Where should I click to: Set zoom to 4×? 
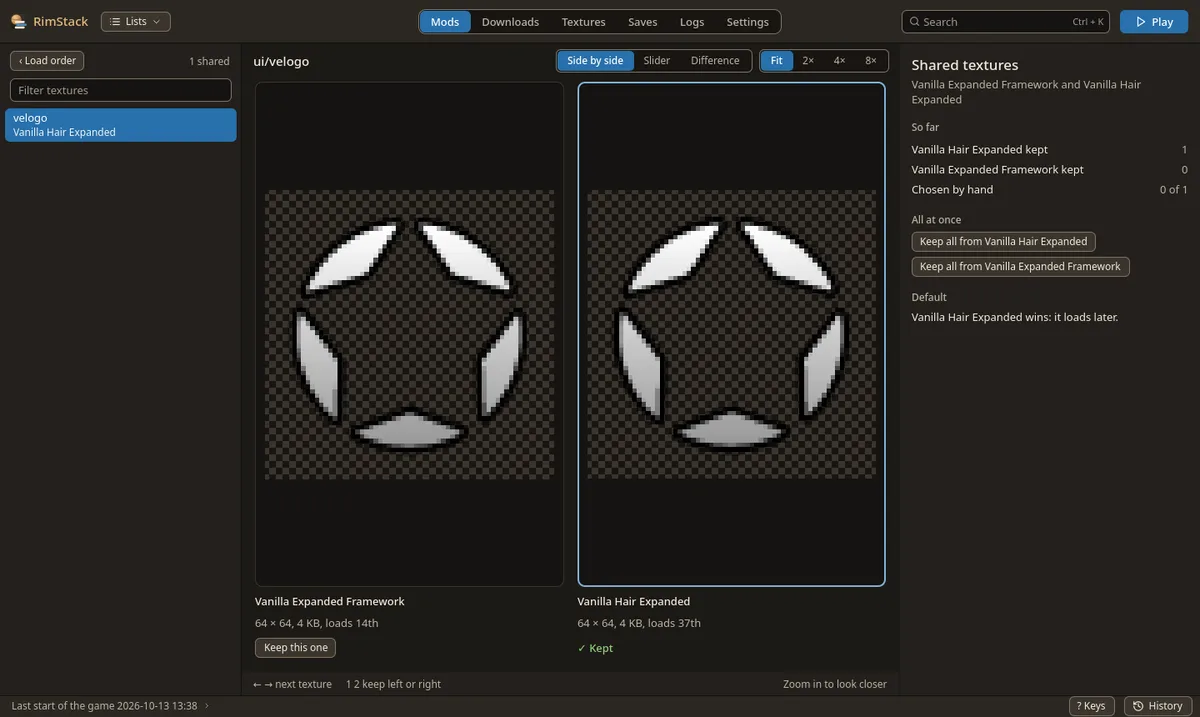[x=839, y=61]
